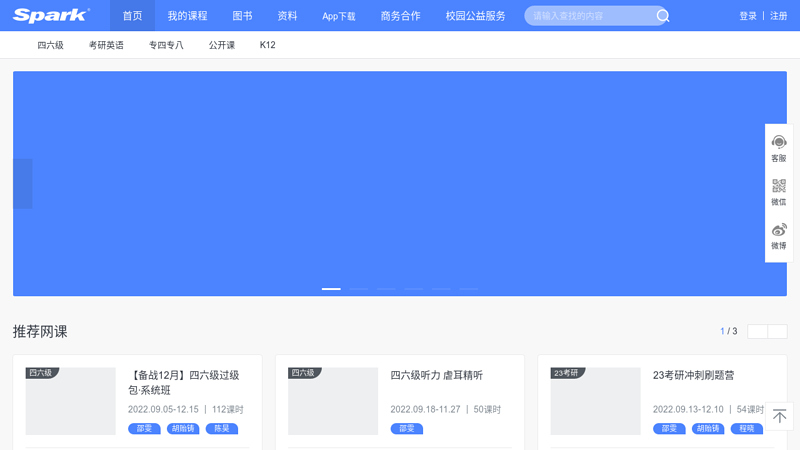Select the 公开课 category tab
800x450 pixels.
221,45
